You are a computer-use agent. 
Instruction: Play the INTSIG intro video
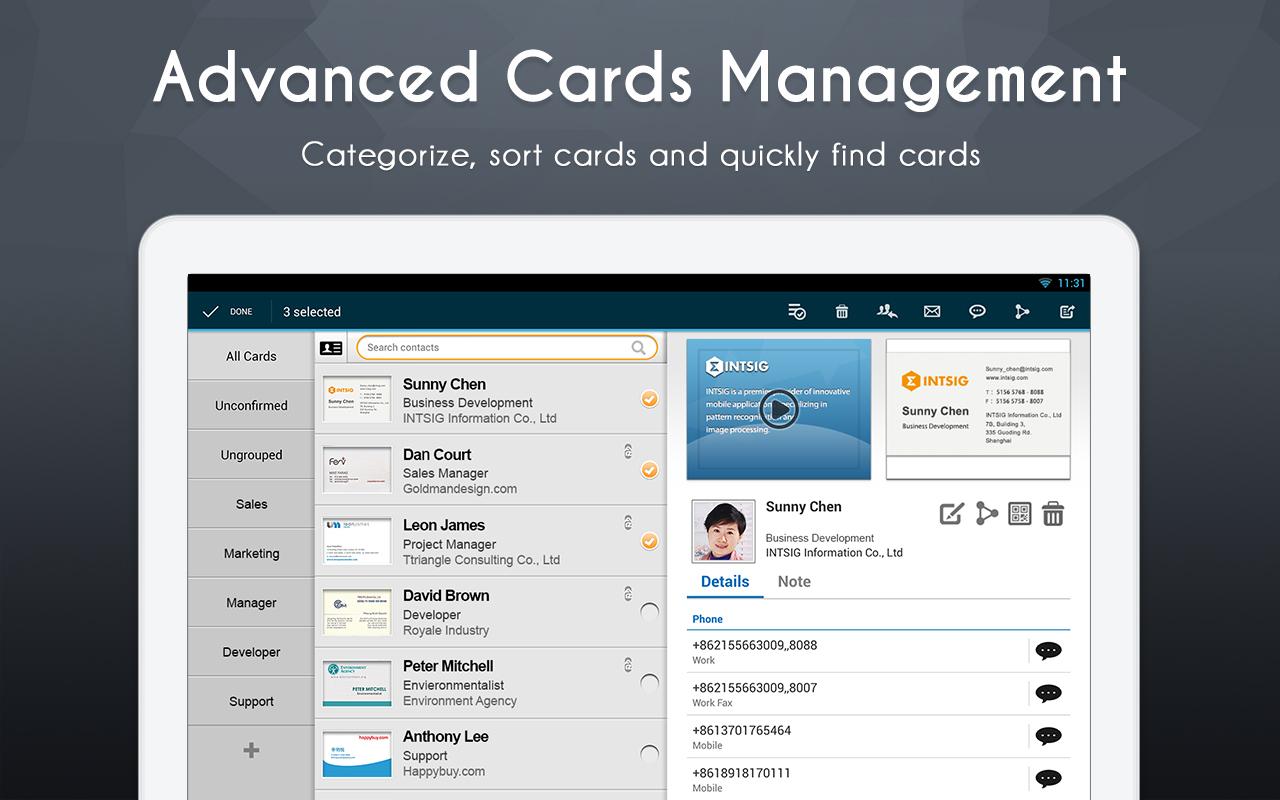pos(779,409)
